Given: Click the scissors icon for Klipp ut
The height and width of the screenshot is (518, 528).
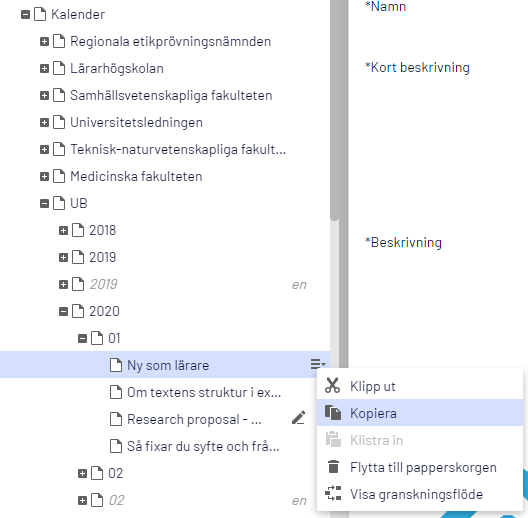Looking at the screenshot, I should point(332,386).
